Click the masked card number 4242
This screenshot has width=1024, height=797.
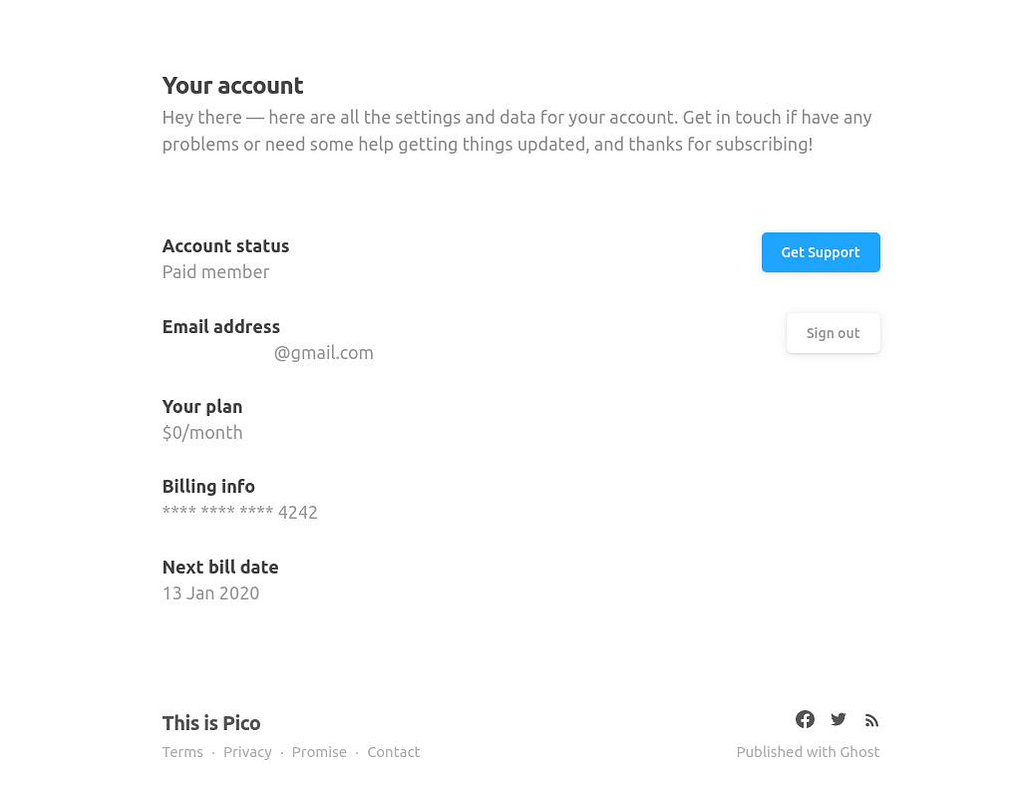[x=240, y=511]
